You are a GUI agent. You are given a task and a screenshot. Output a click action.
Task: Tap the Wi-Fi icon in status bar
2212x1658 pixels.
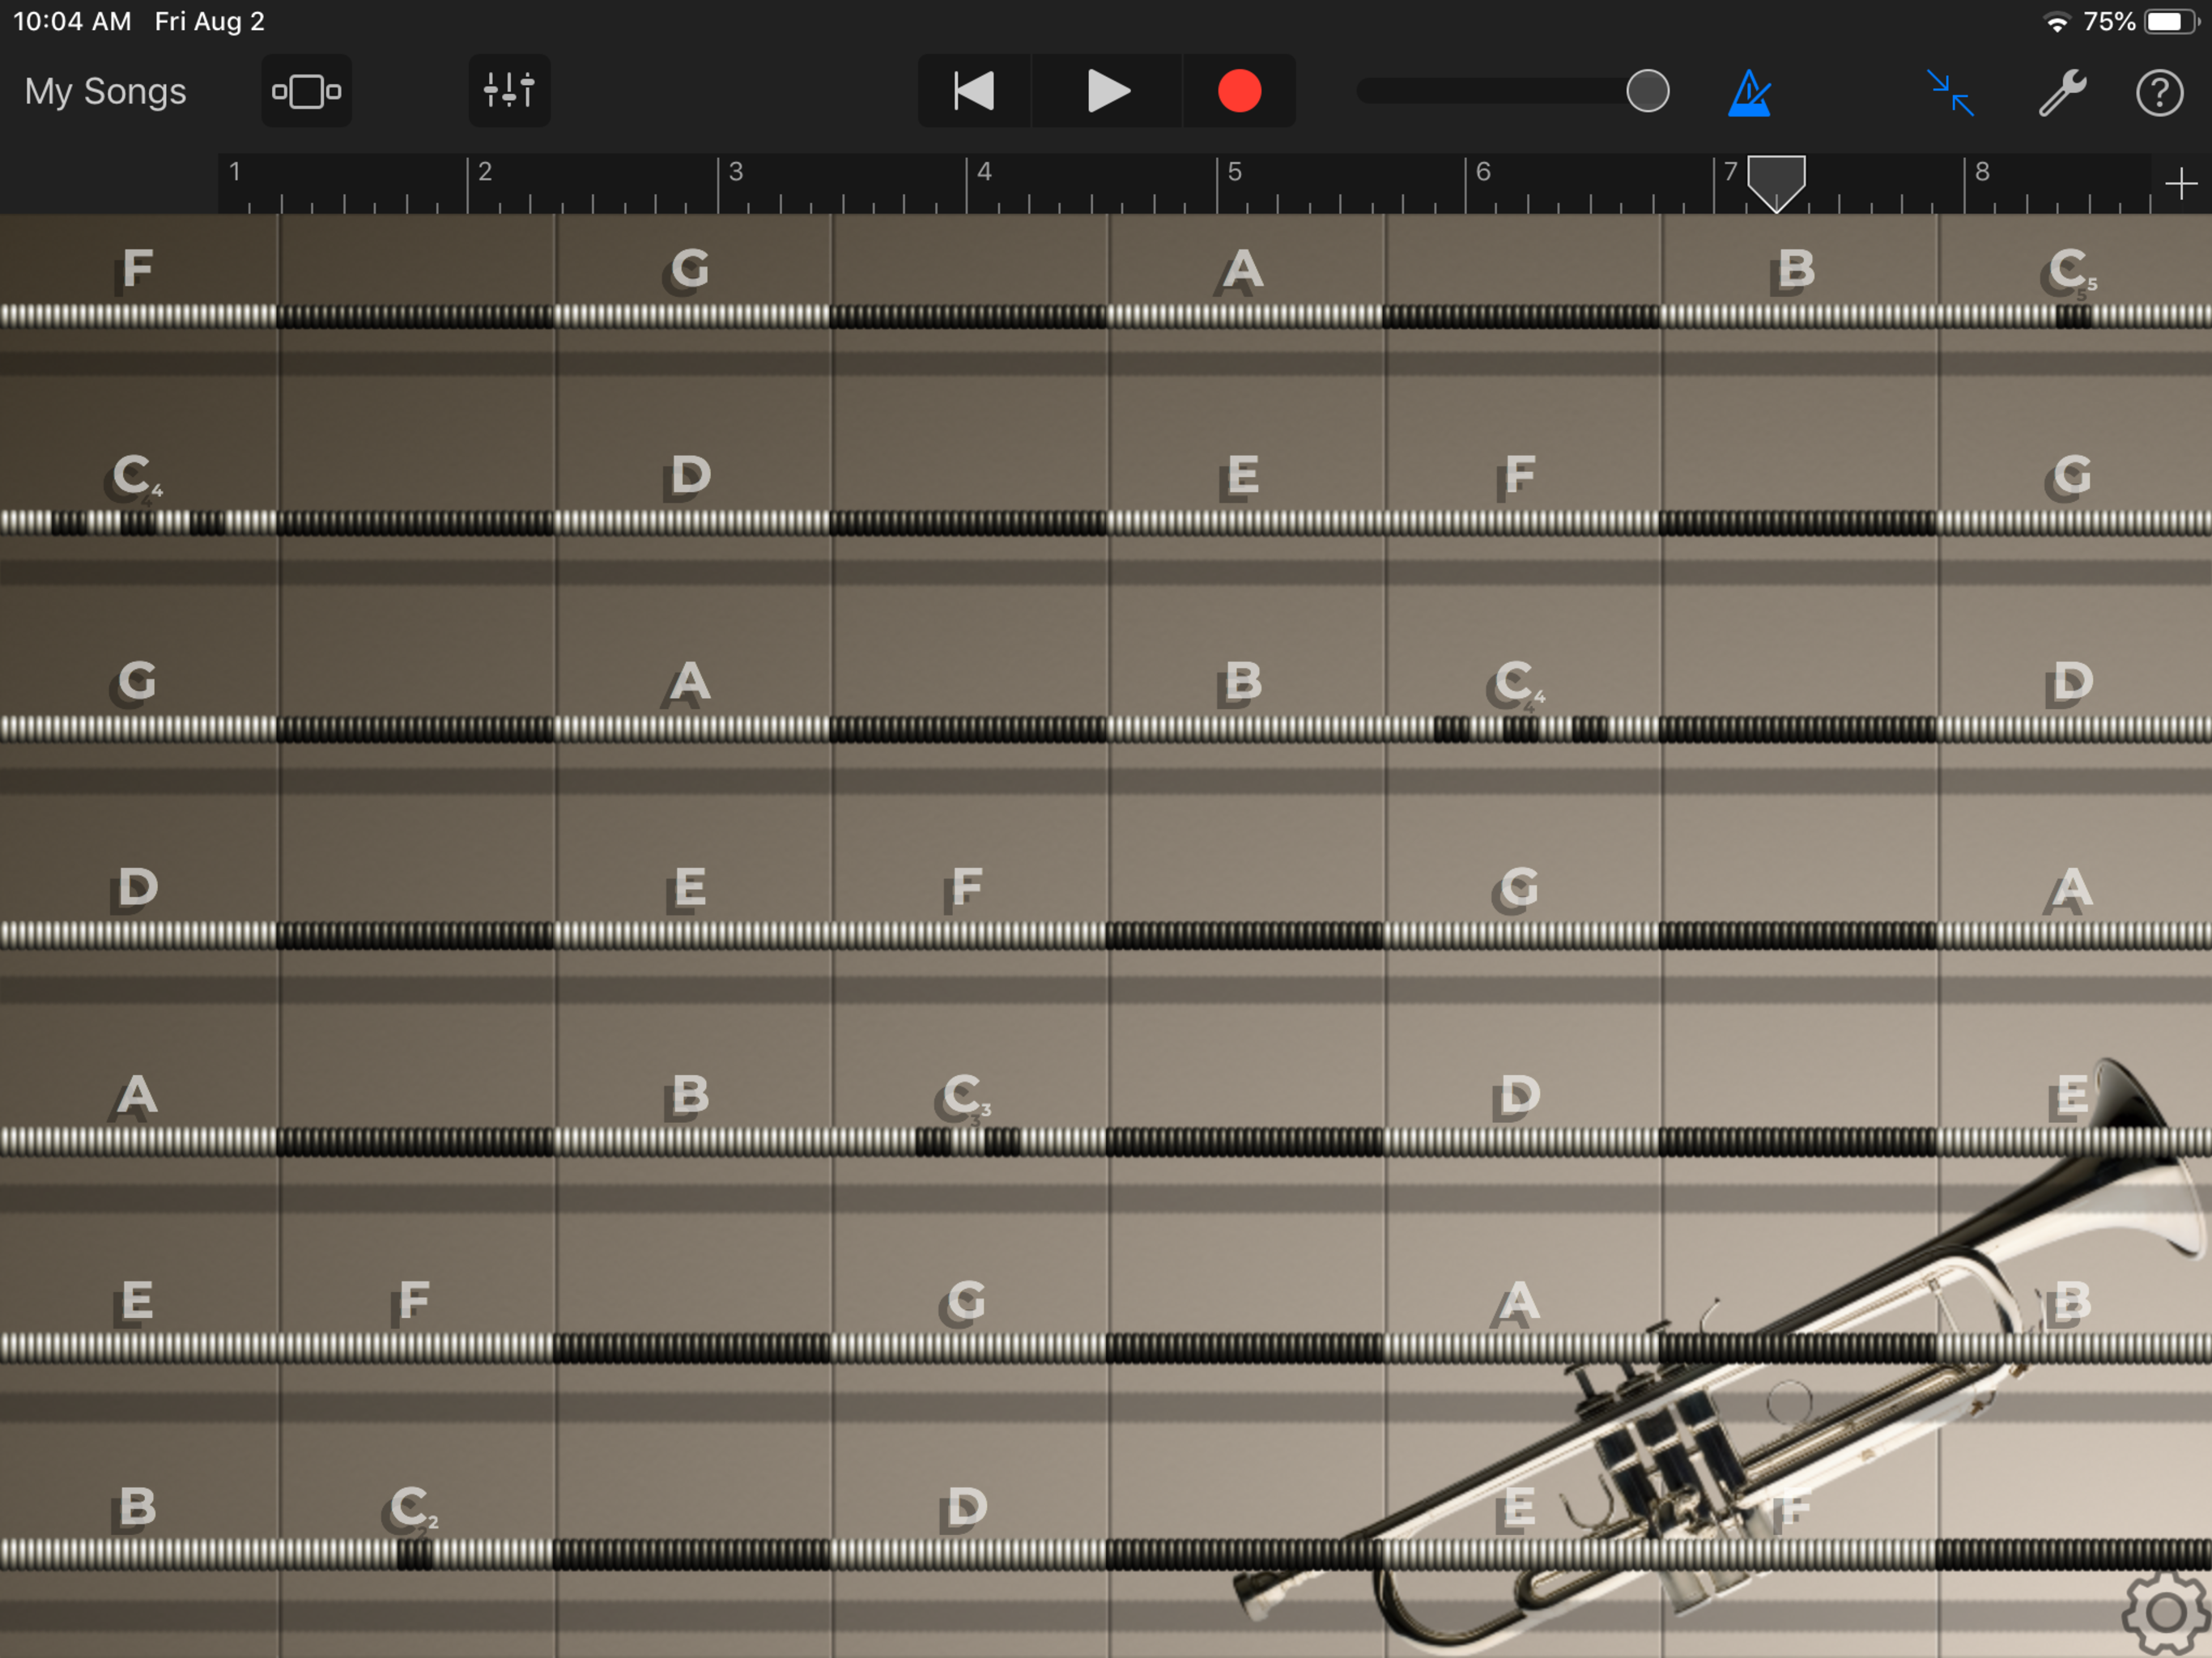pyautogui.click(x=2056, y=22)
